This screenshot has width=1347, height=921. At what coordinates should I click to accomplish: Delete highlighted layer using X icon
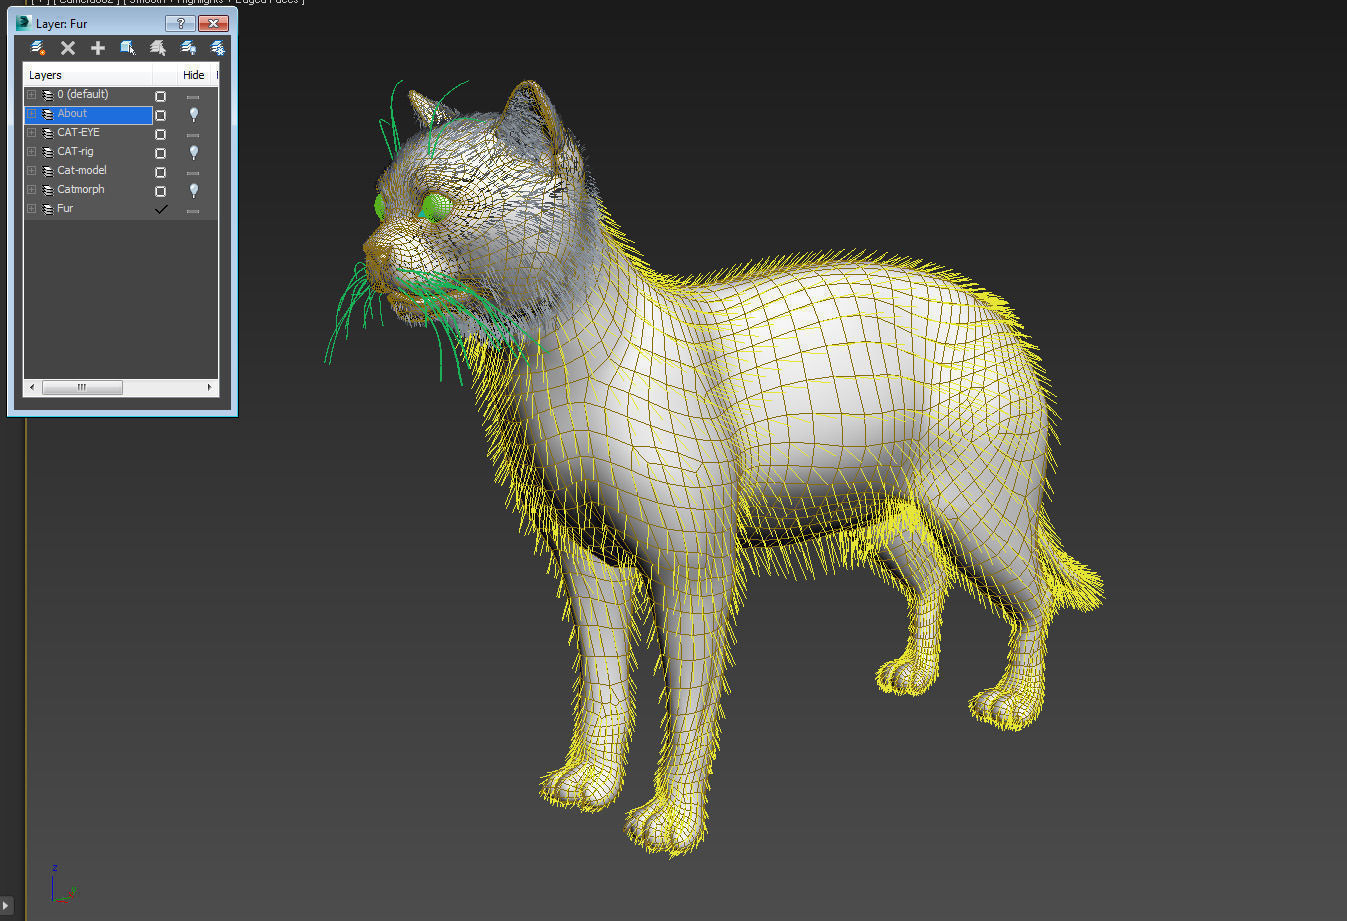coord(68,48)
